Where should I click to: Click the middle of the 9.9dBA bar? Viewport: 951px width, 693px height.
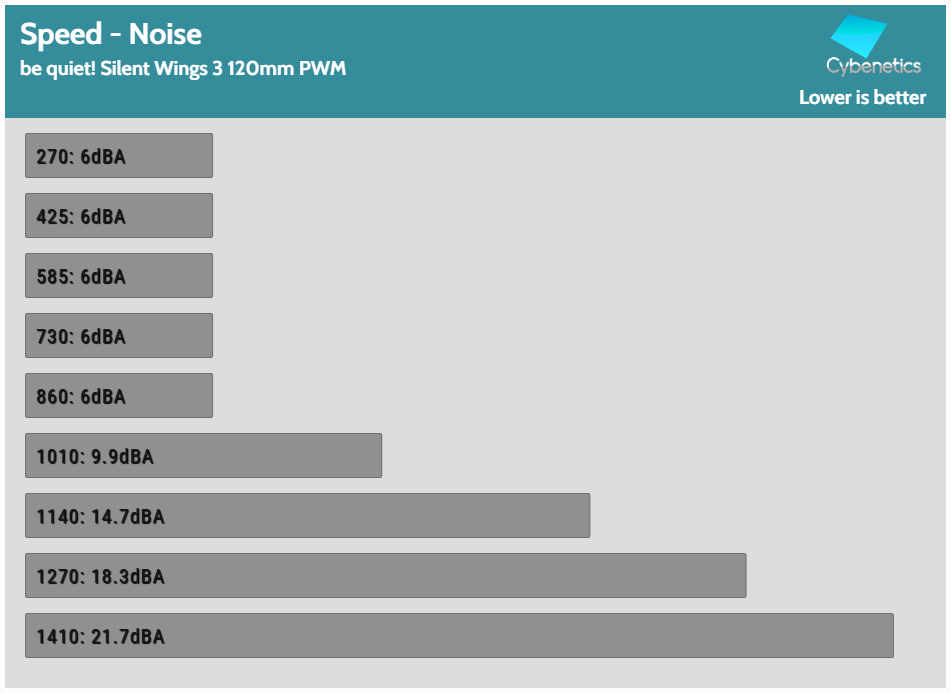[203, 456]
